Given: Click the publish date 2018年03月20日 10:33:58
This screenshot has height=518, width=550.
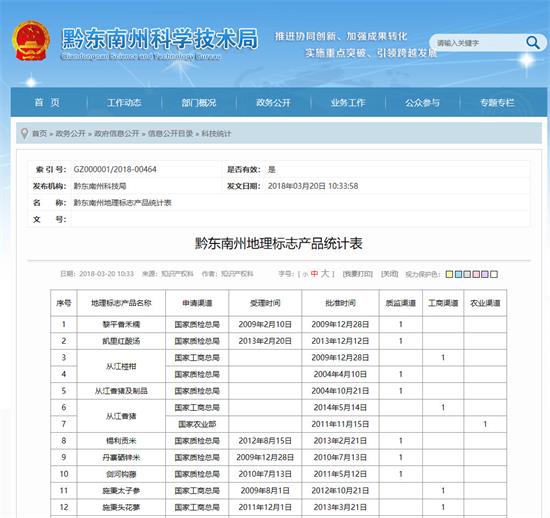Looking at the screenshot, I should tap(313, 186).
